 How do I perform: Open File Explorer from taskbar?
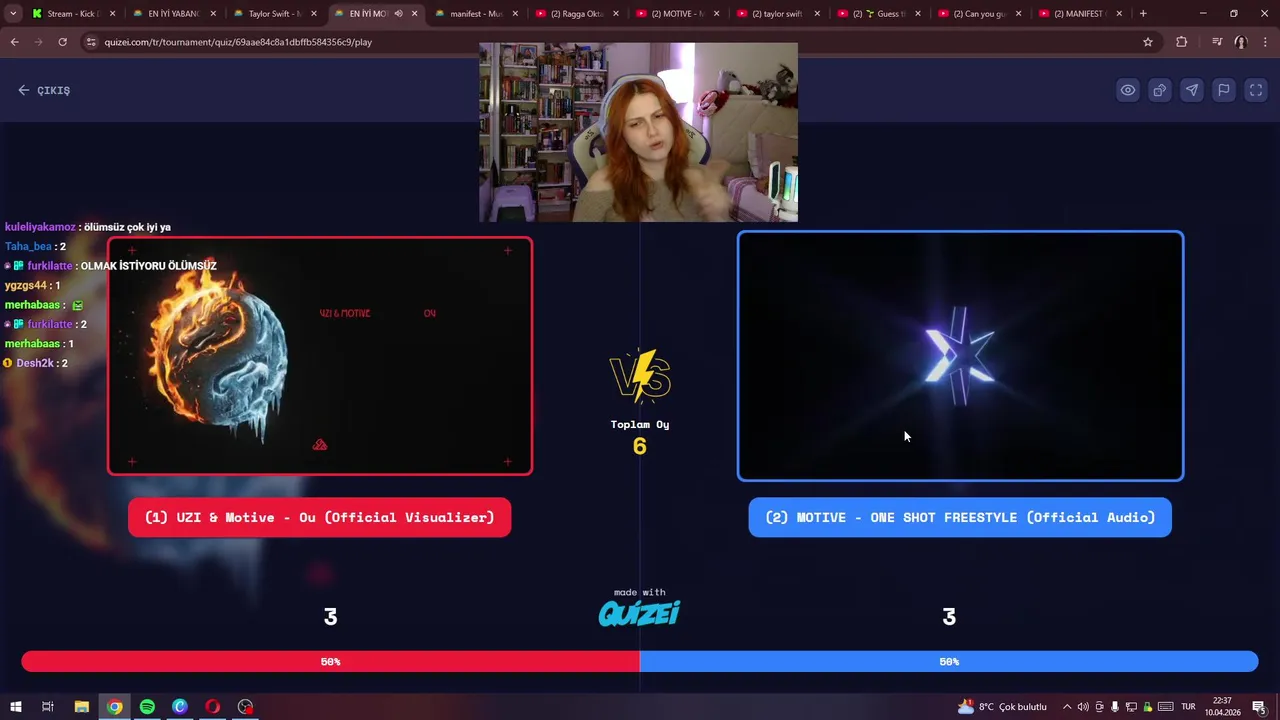point(82,707)
